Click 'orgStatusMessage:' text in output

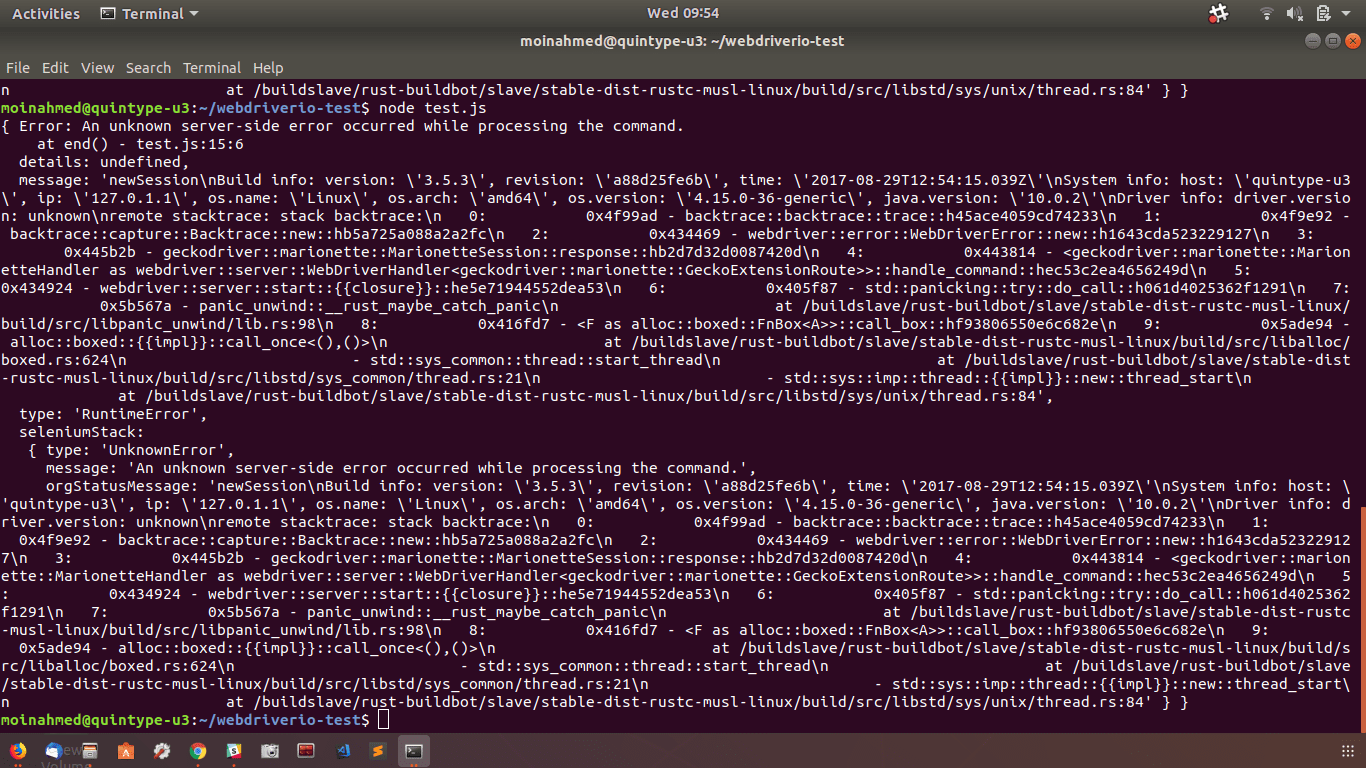(122, 486)
